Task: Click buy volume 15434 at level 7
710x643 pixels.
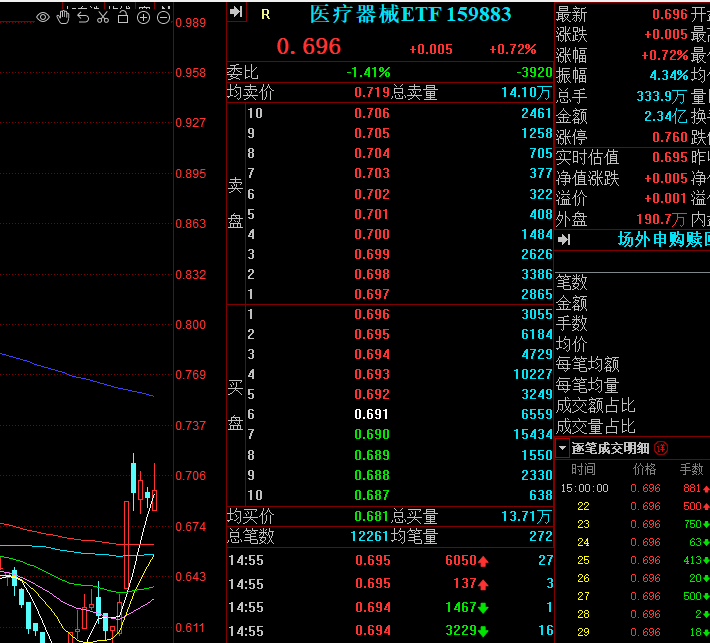Action: pos(533,434)
